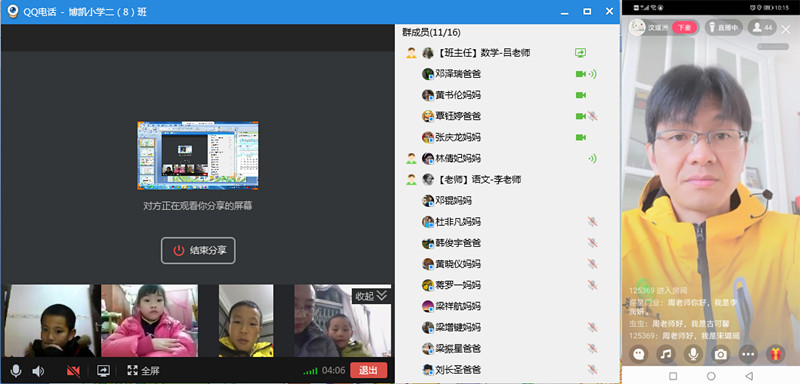This screenshot has height=384, width=800.
Task: Click screen-sharing icon beside 吕老师
Action: pos(580,53)
